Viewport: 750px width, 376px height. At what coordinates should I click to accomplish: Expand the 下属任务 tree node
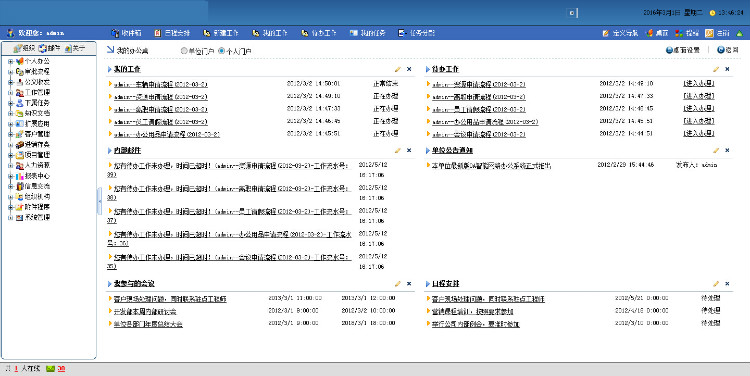click(11, 103)
